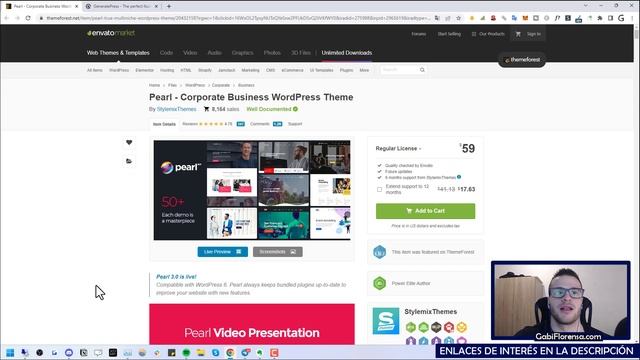Image resolution: width=640 pixels, height=360 pixels.
Task: Open Google Chrome from the taskbar
Action: [230, 353]
